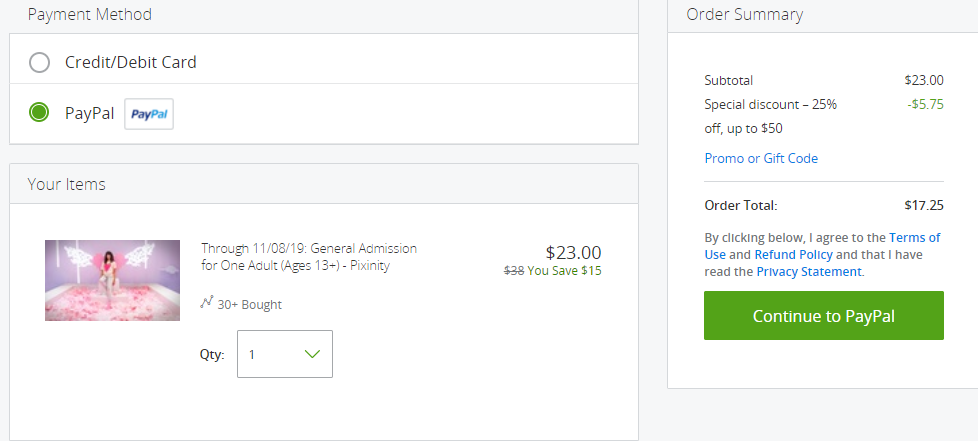Select the PayPal radio button
The height and width of the screenshot is (441, 978).
pyautogui.click(x=39, y=113)
